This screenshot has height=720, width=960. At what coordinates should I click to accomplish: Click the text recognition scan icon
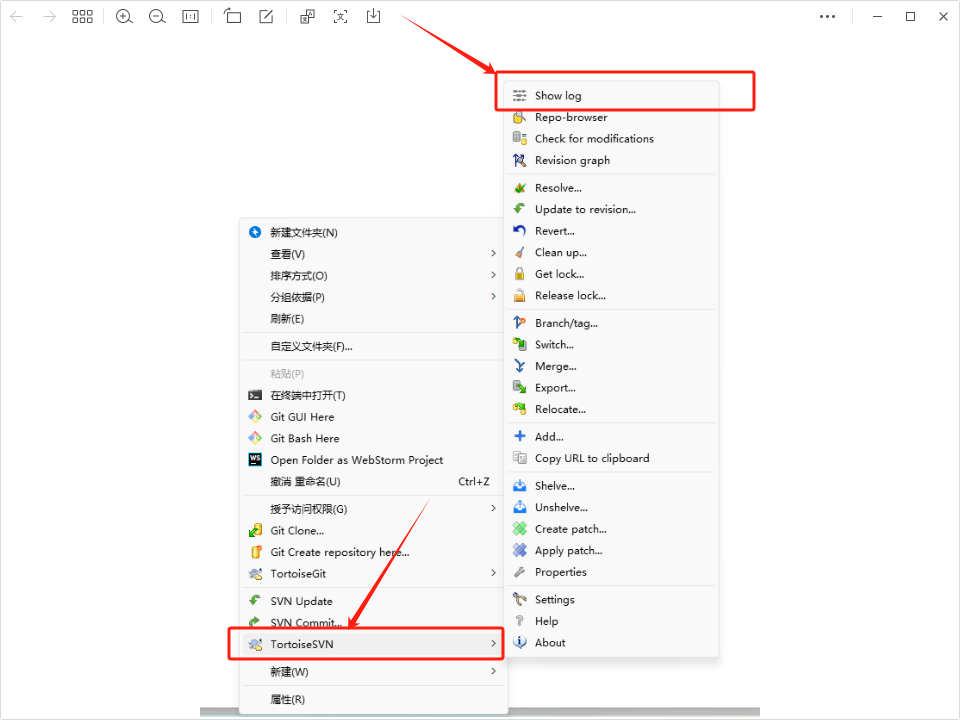(340, 17)
